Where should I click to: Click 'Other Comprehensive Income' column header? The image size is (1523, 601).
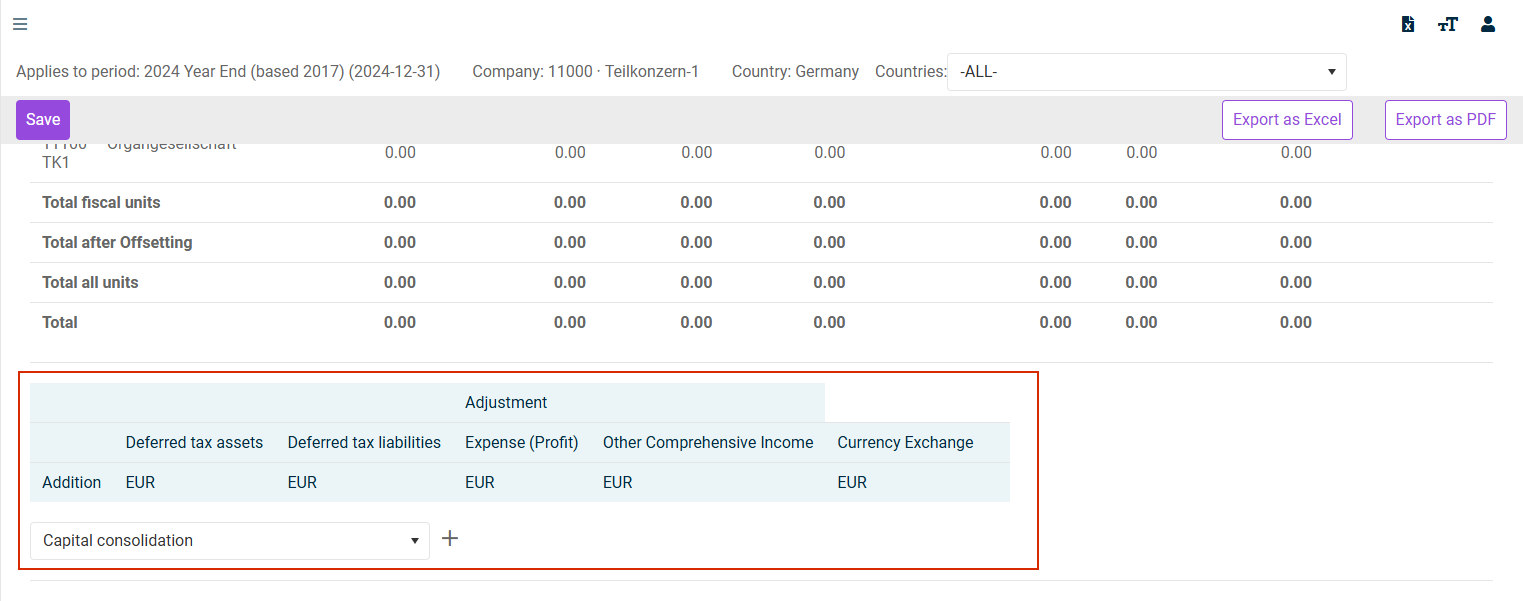coord(708,442)
